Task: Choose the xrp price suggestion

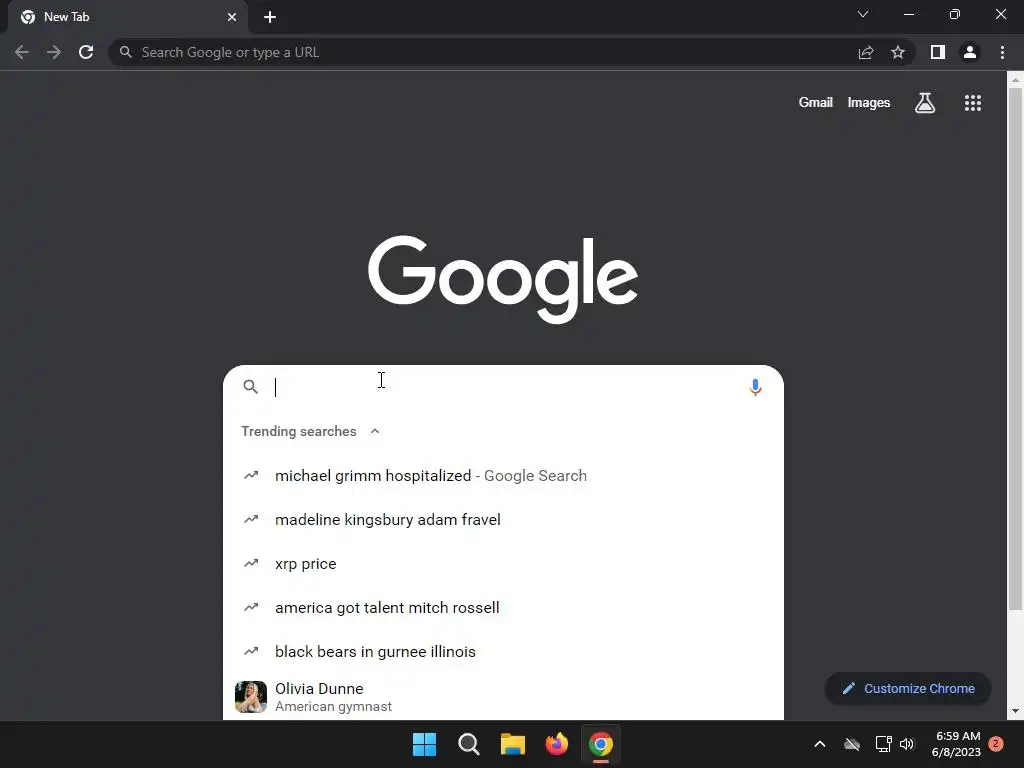Action: point(503,564)
